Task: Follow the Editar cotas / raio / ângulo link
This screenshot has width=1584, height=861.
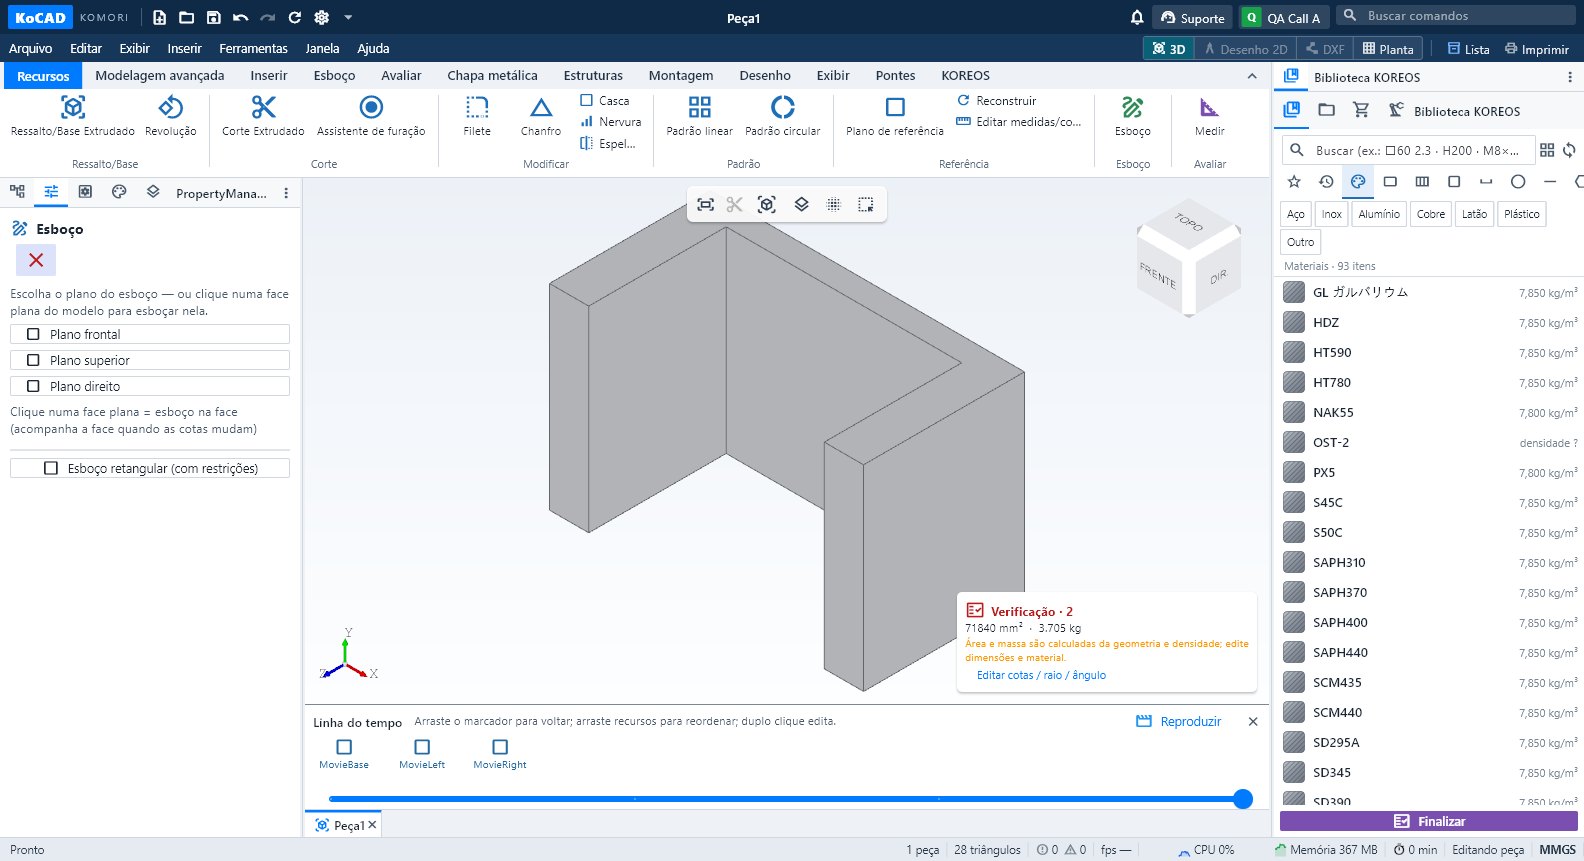Action: 1041,675
